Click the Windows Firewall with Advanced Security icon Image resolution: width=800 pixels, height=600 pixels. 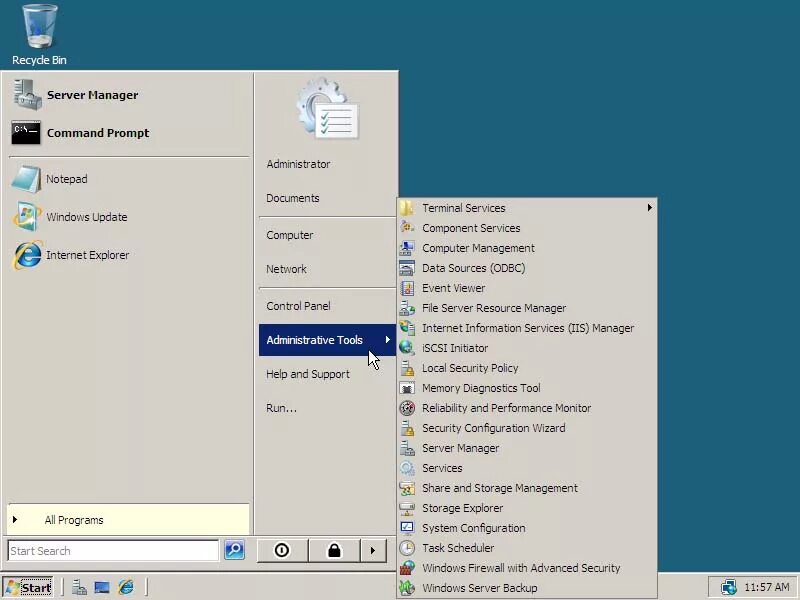tap(407, 568)
